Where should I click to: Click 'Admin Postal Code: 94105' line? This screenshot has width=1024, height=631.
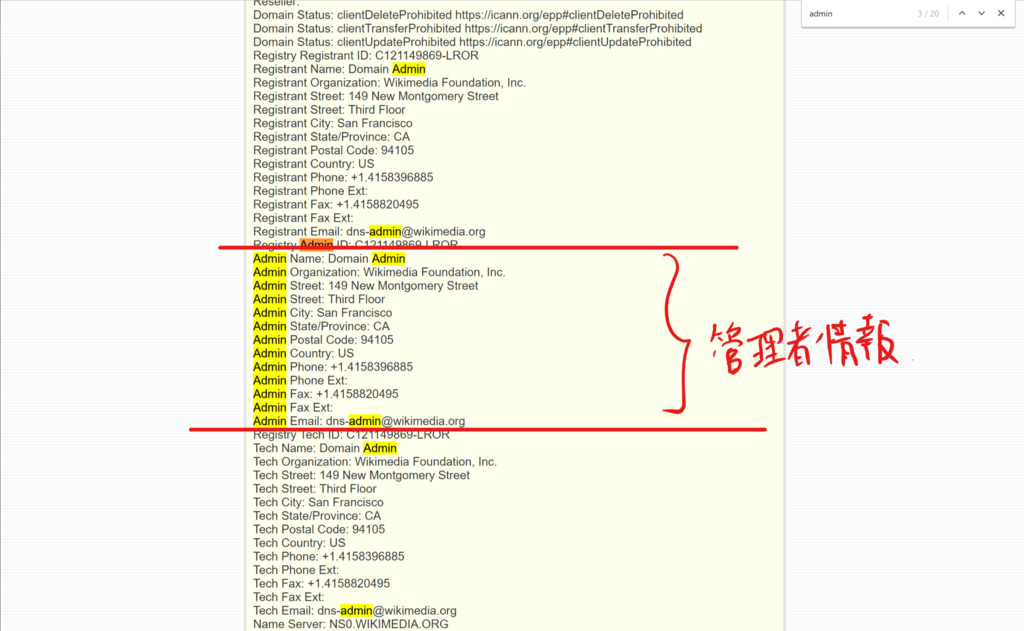click(x=323, y=340)
